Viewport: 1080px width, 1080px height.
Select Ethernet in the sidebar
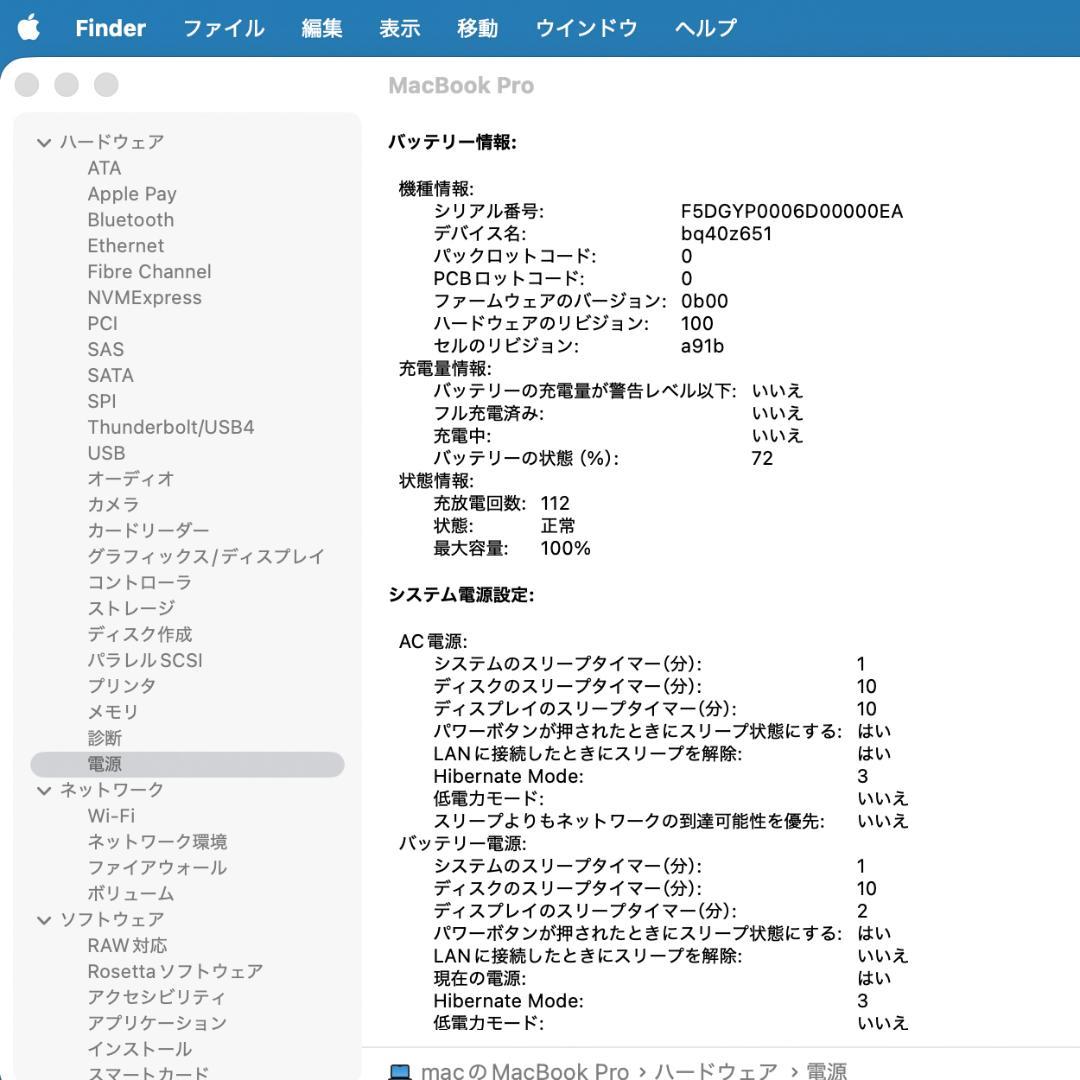tap(125, 246)
